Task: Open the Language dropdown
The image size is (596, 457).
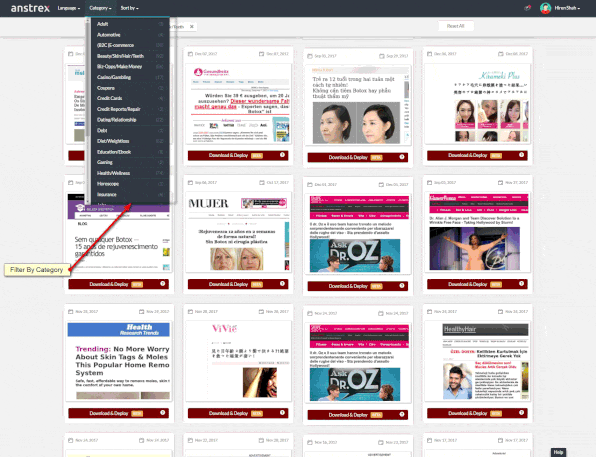Action: pos(69,8)
